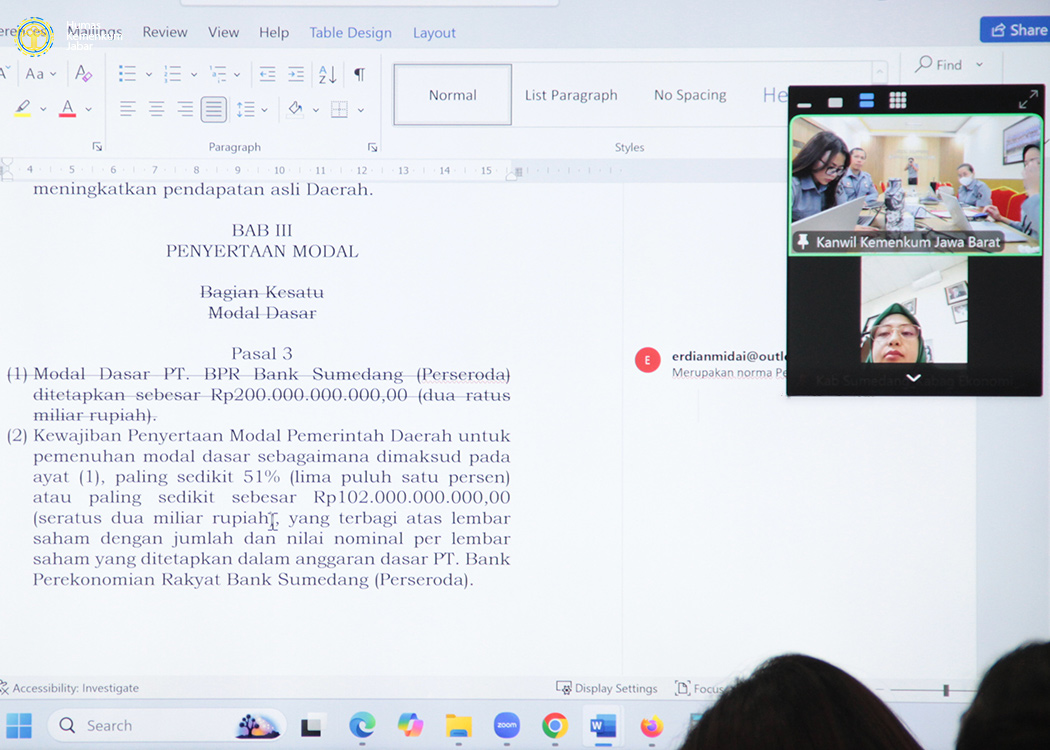Image resolution: width=1050 pixels, height=750 pixels.
Task: Open the erdianmidai comment in the margin
Action: (711, 364)
